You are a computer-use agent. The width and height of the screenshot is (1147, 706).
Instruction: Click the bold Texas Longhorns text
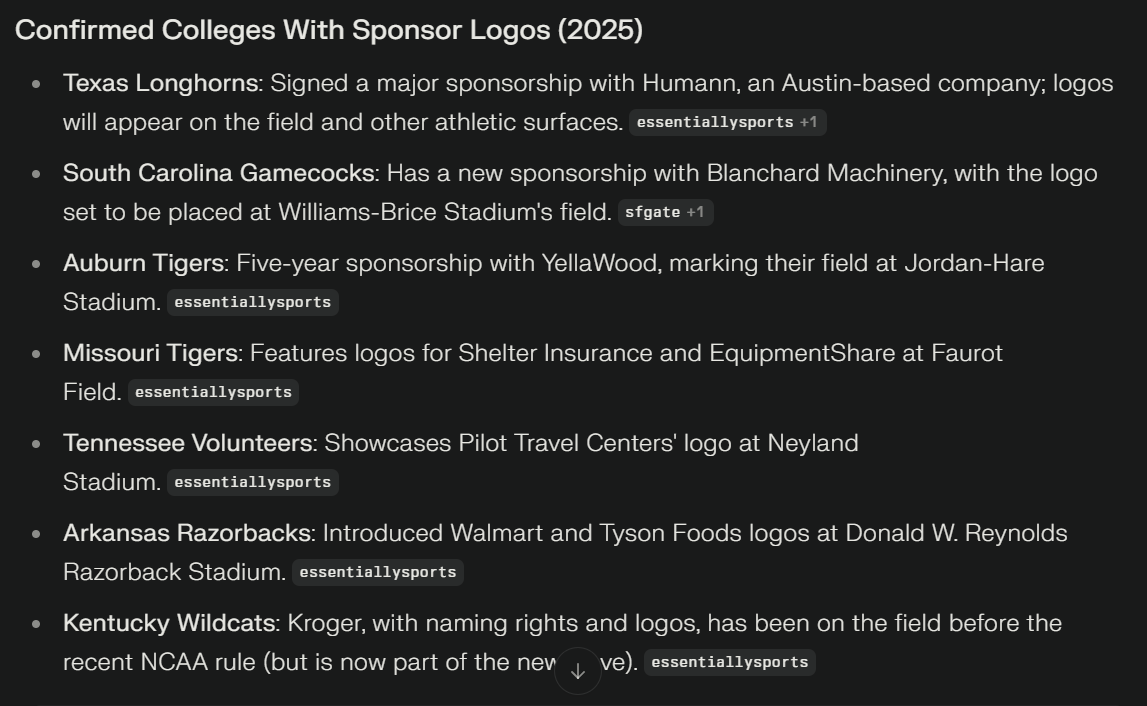(x=160, y=83)
